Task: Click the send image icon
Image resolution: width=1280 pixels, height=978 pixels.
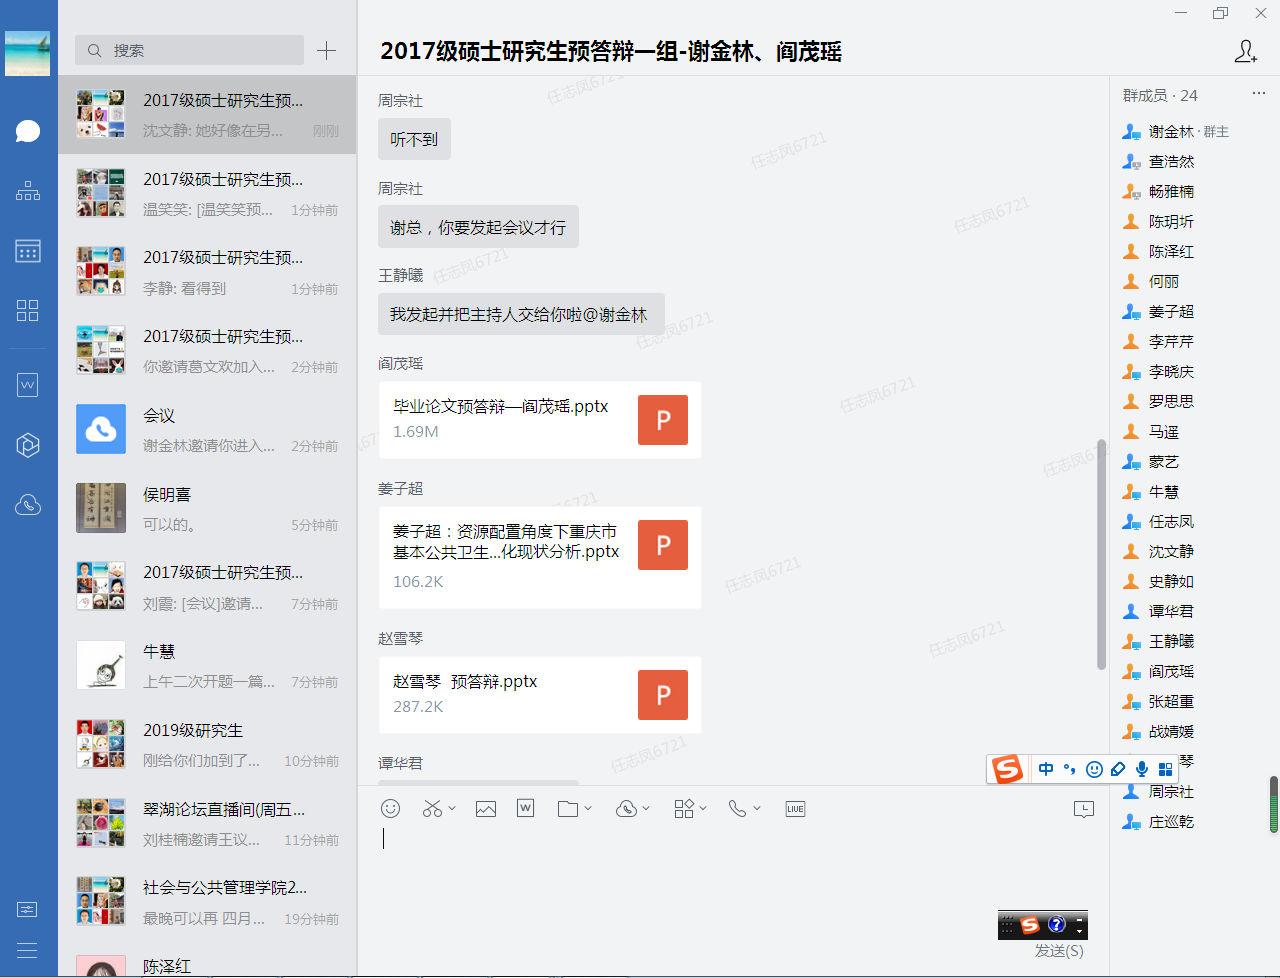Action: coord(486,809)
